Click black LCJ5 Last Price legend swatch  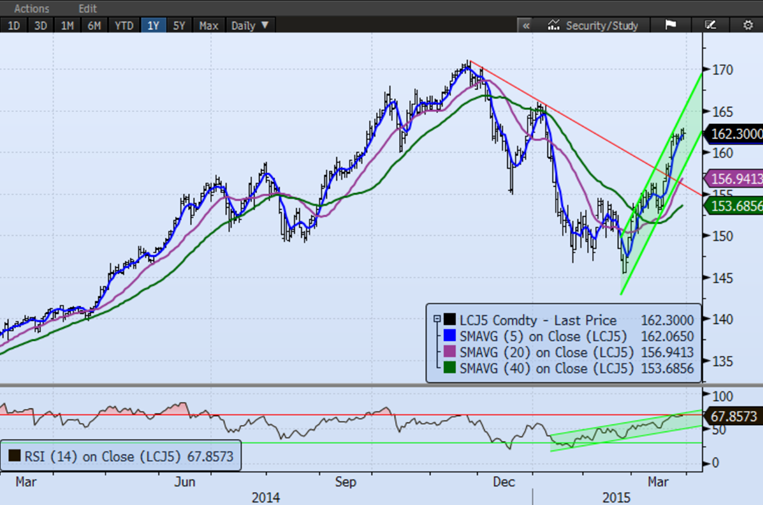pos(451,318)
